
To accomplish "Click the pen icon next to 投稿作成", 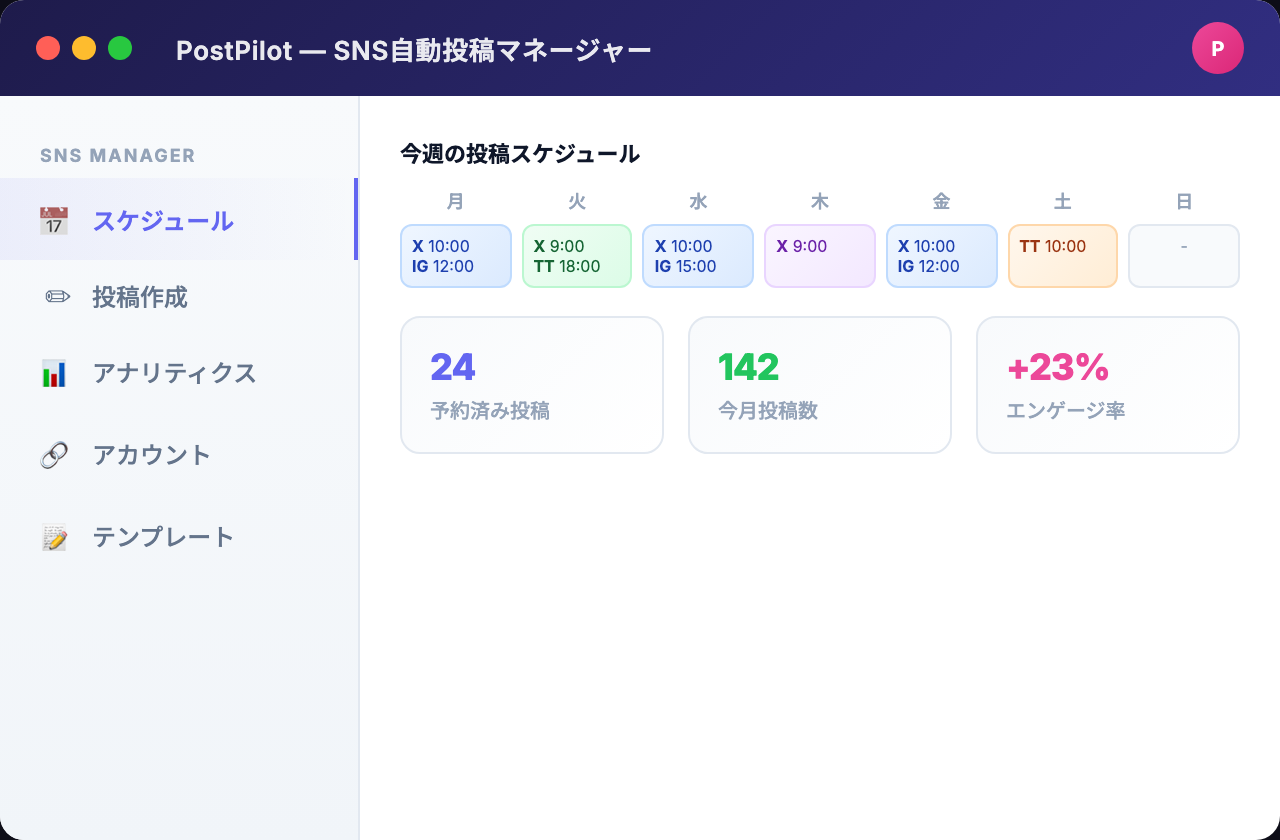I will [58, 297].
